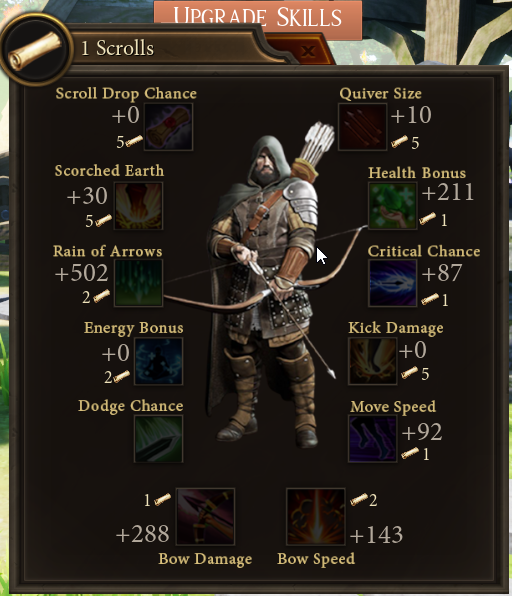Click the Rain of Arrows label
The image size is (512, 596).
click(108, 251)
